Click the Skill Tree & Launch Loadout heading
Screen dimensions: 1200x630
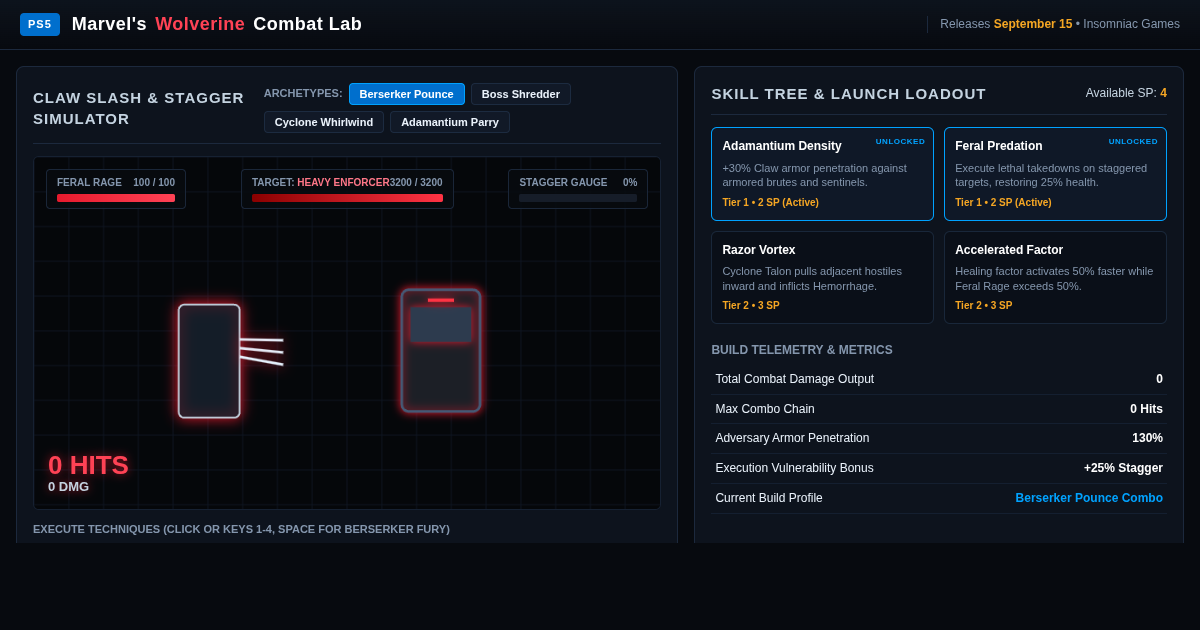[848, 93]
